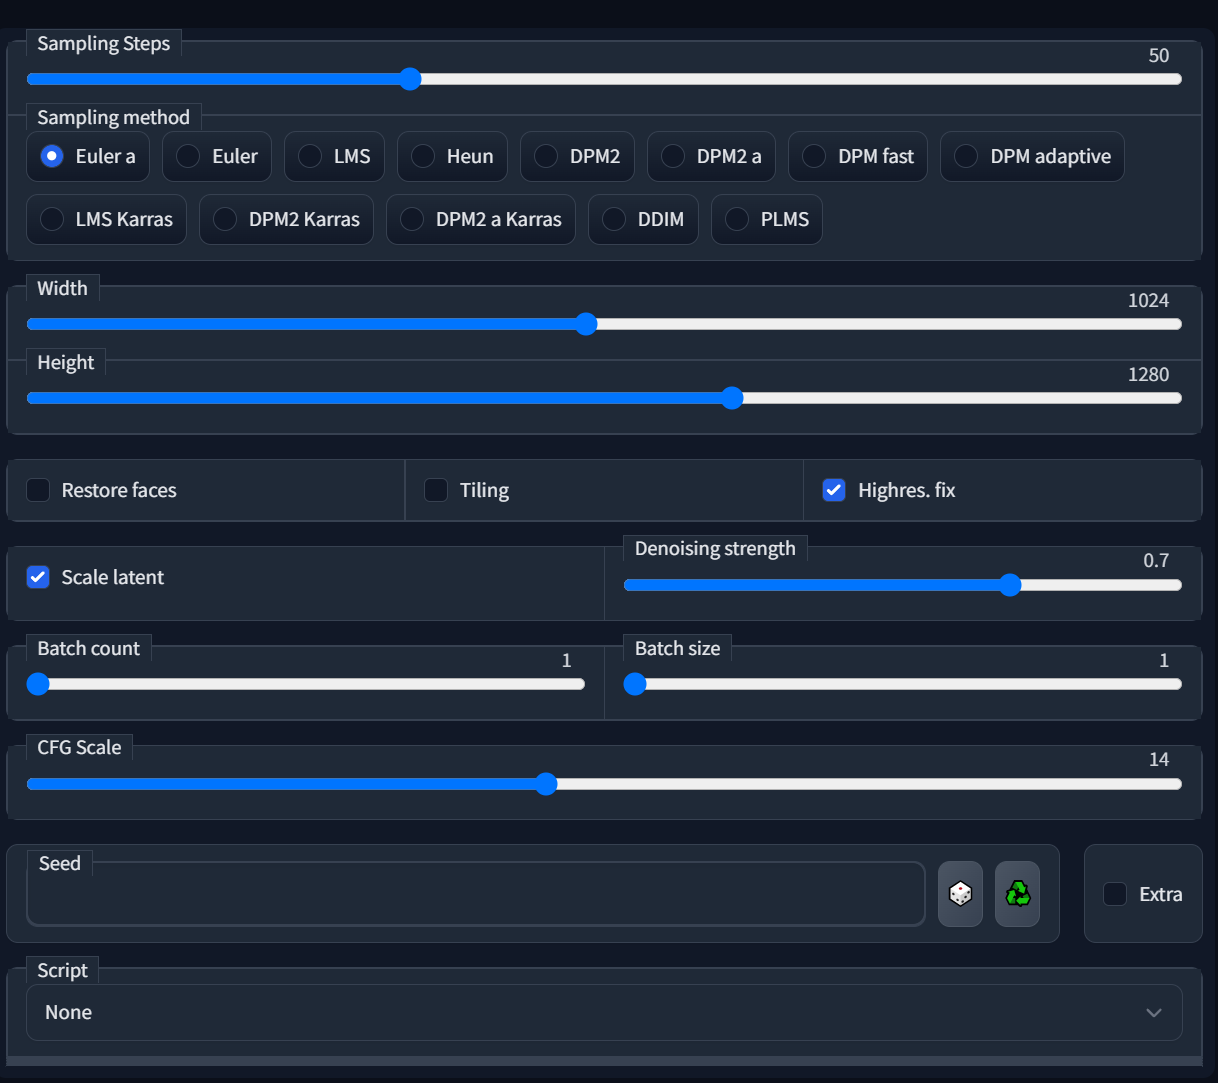Select the DPM adaptive sampler
The height and width of the screenshot is (1083, 1218).
pyautogui.click(x=966, y=156)
